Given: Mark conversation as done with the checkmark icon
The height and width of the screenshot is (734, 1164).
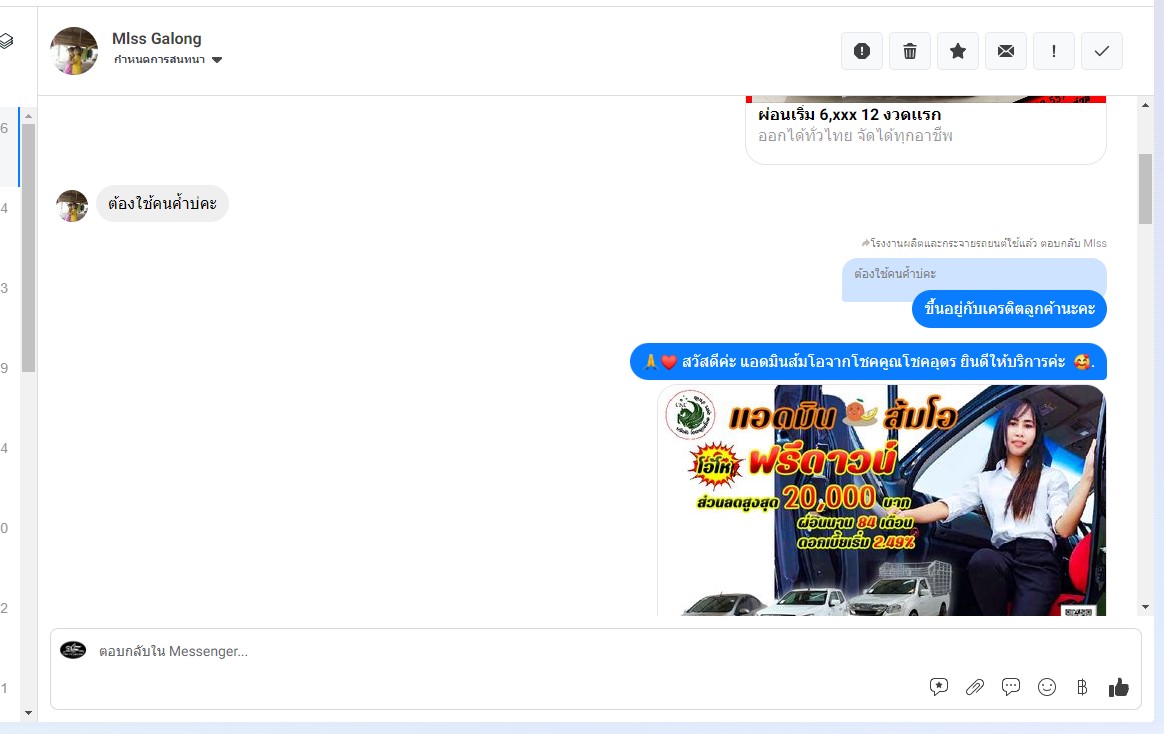Looking at the screenshot, I should pyautogui.click(x=1102, y=51).
